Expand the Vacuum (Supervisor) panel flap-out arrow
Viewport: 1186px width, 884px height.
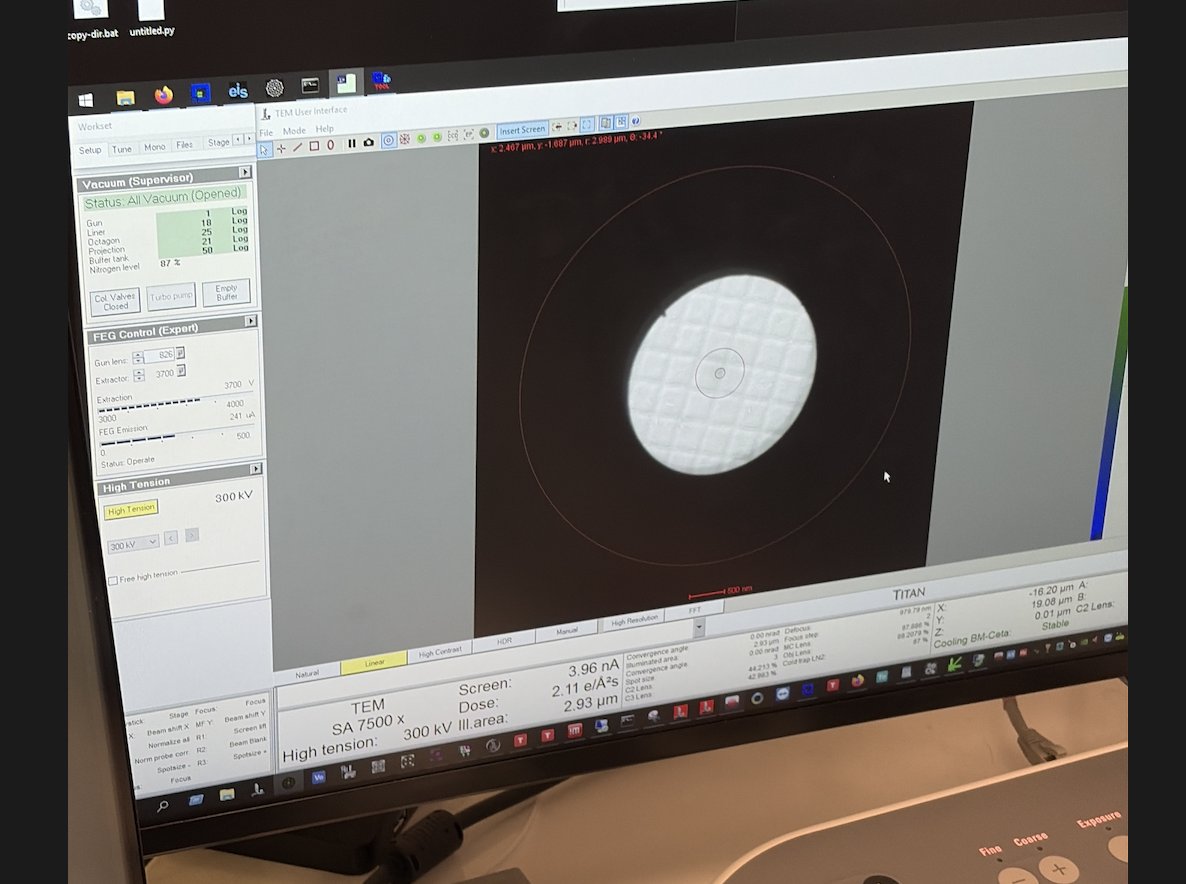pyautogui.click(x=245, y=172)
